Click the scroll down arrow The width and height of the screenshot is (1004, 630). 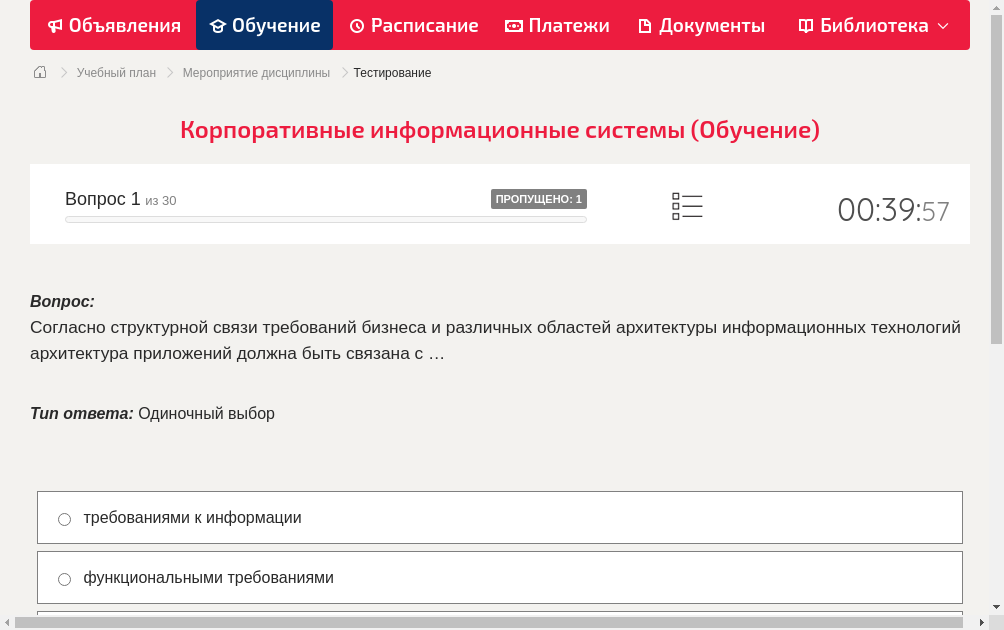(996, 606)
